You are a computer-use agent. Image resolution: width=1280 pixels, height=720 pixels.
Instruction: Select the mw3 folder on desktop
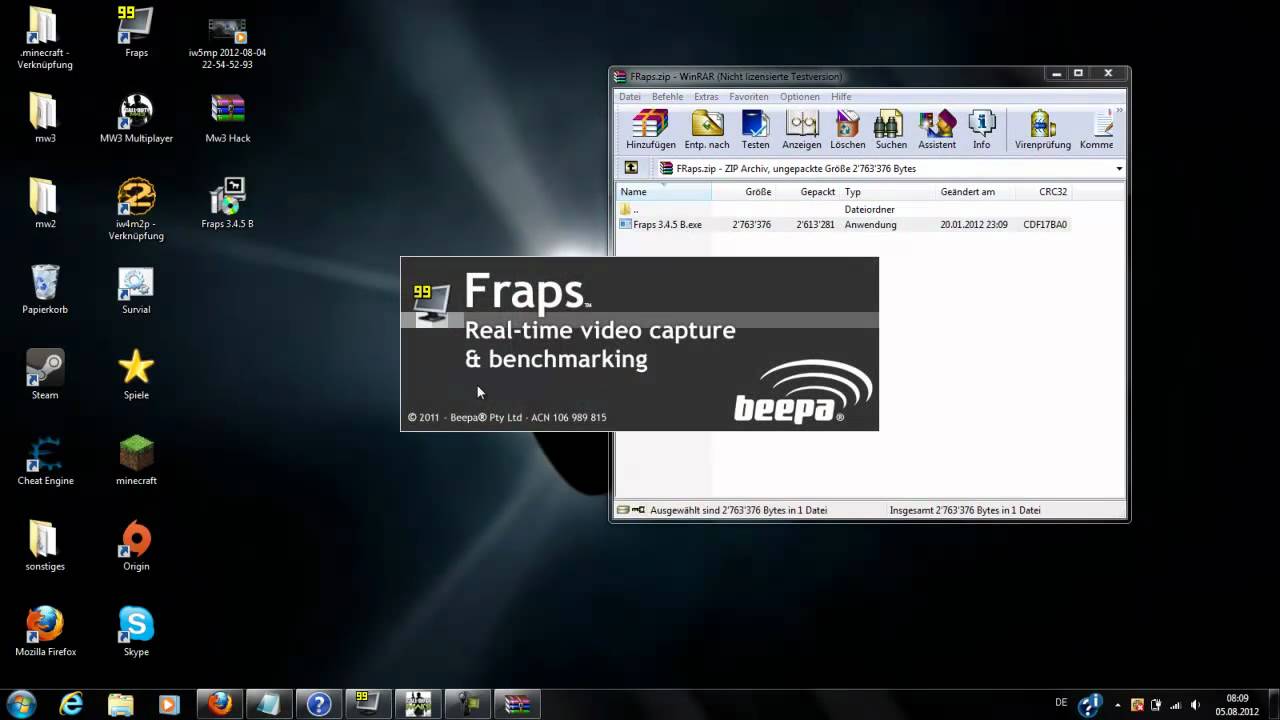point(45,118)
